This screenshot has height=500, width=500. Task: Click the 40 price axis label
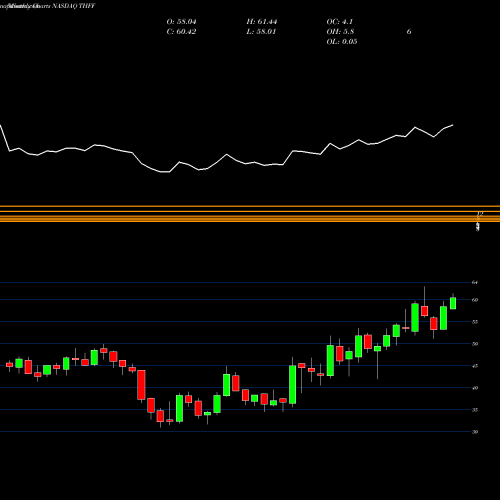475,388
